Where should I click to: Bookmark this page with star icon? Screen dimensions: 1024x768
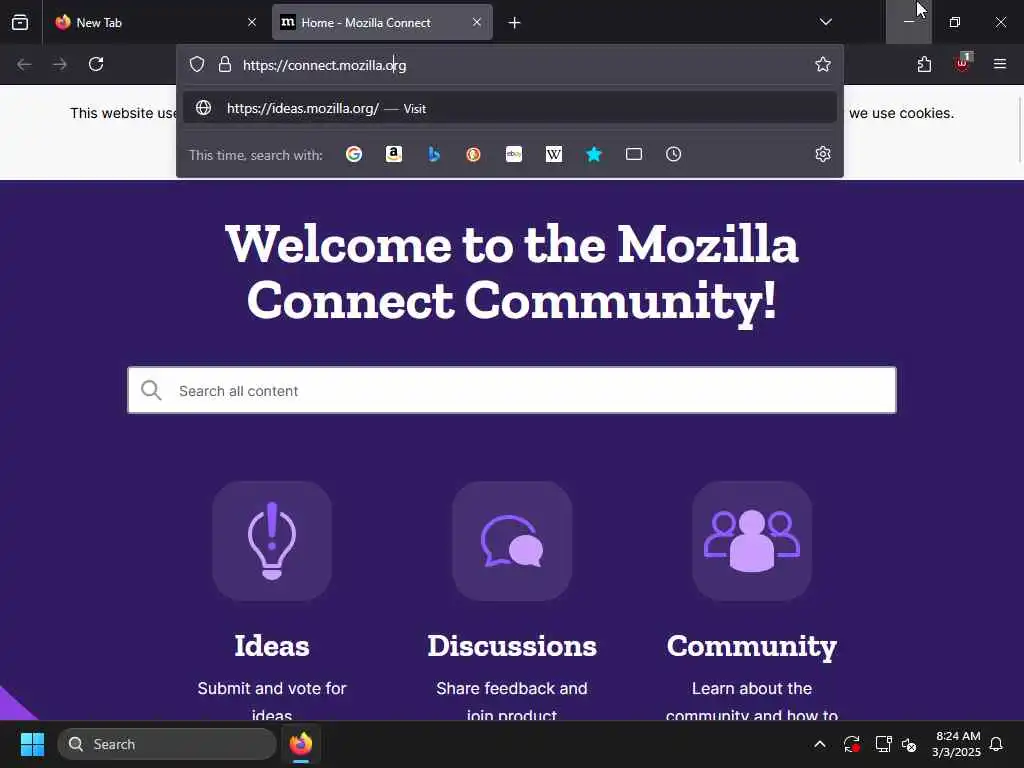[x=823, y=64]
